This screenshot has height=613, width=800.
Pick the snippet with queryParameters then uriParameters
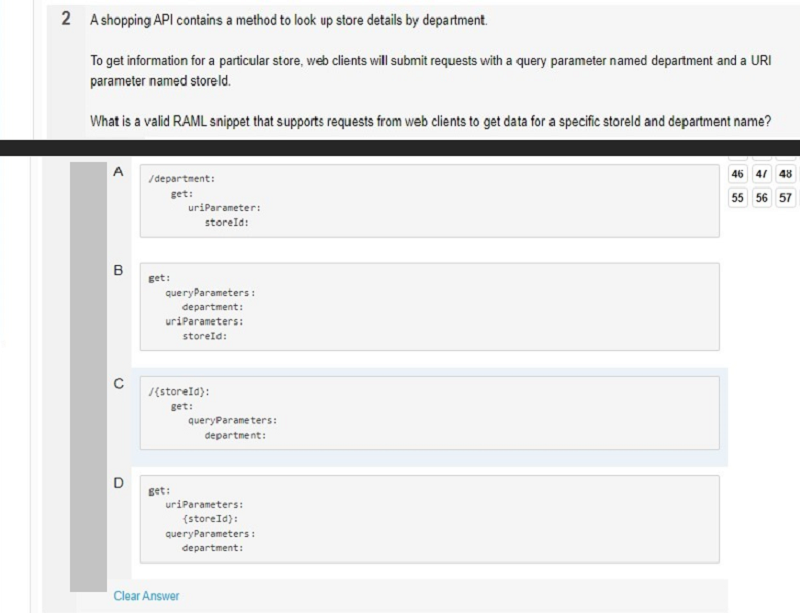click(430, 307)
